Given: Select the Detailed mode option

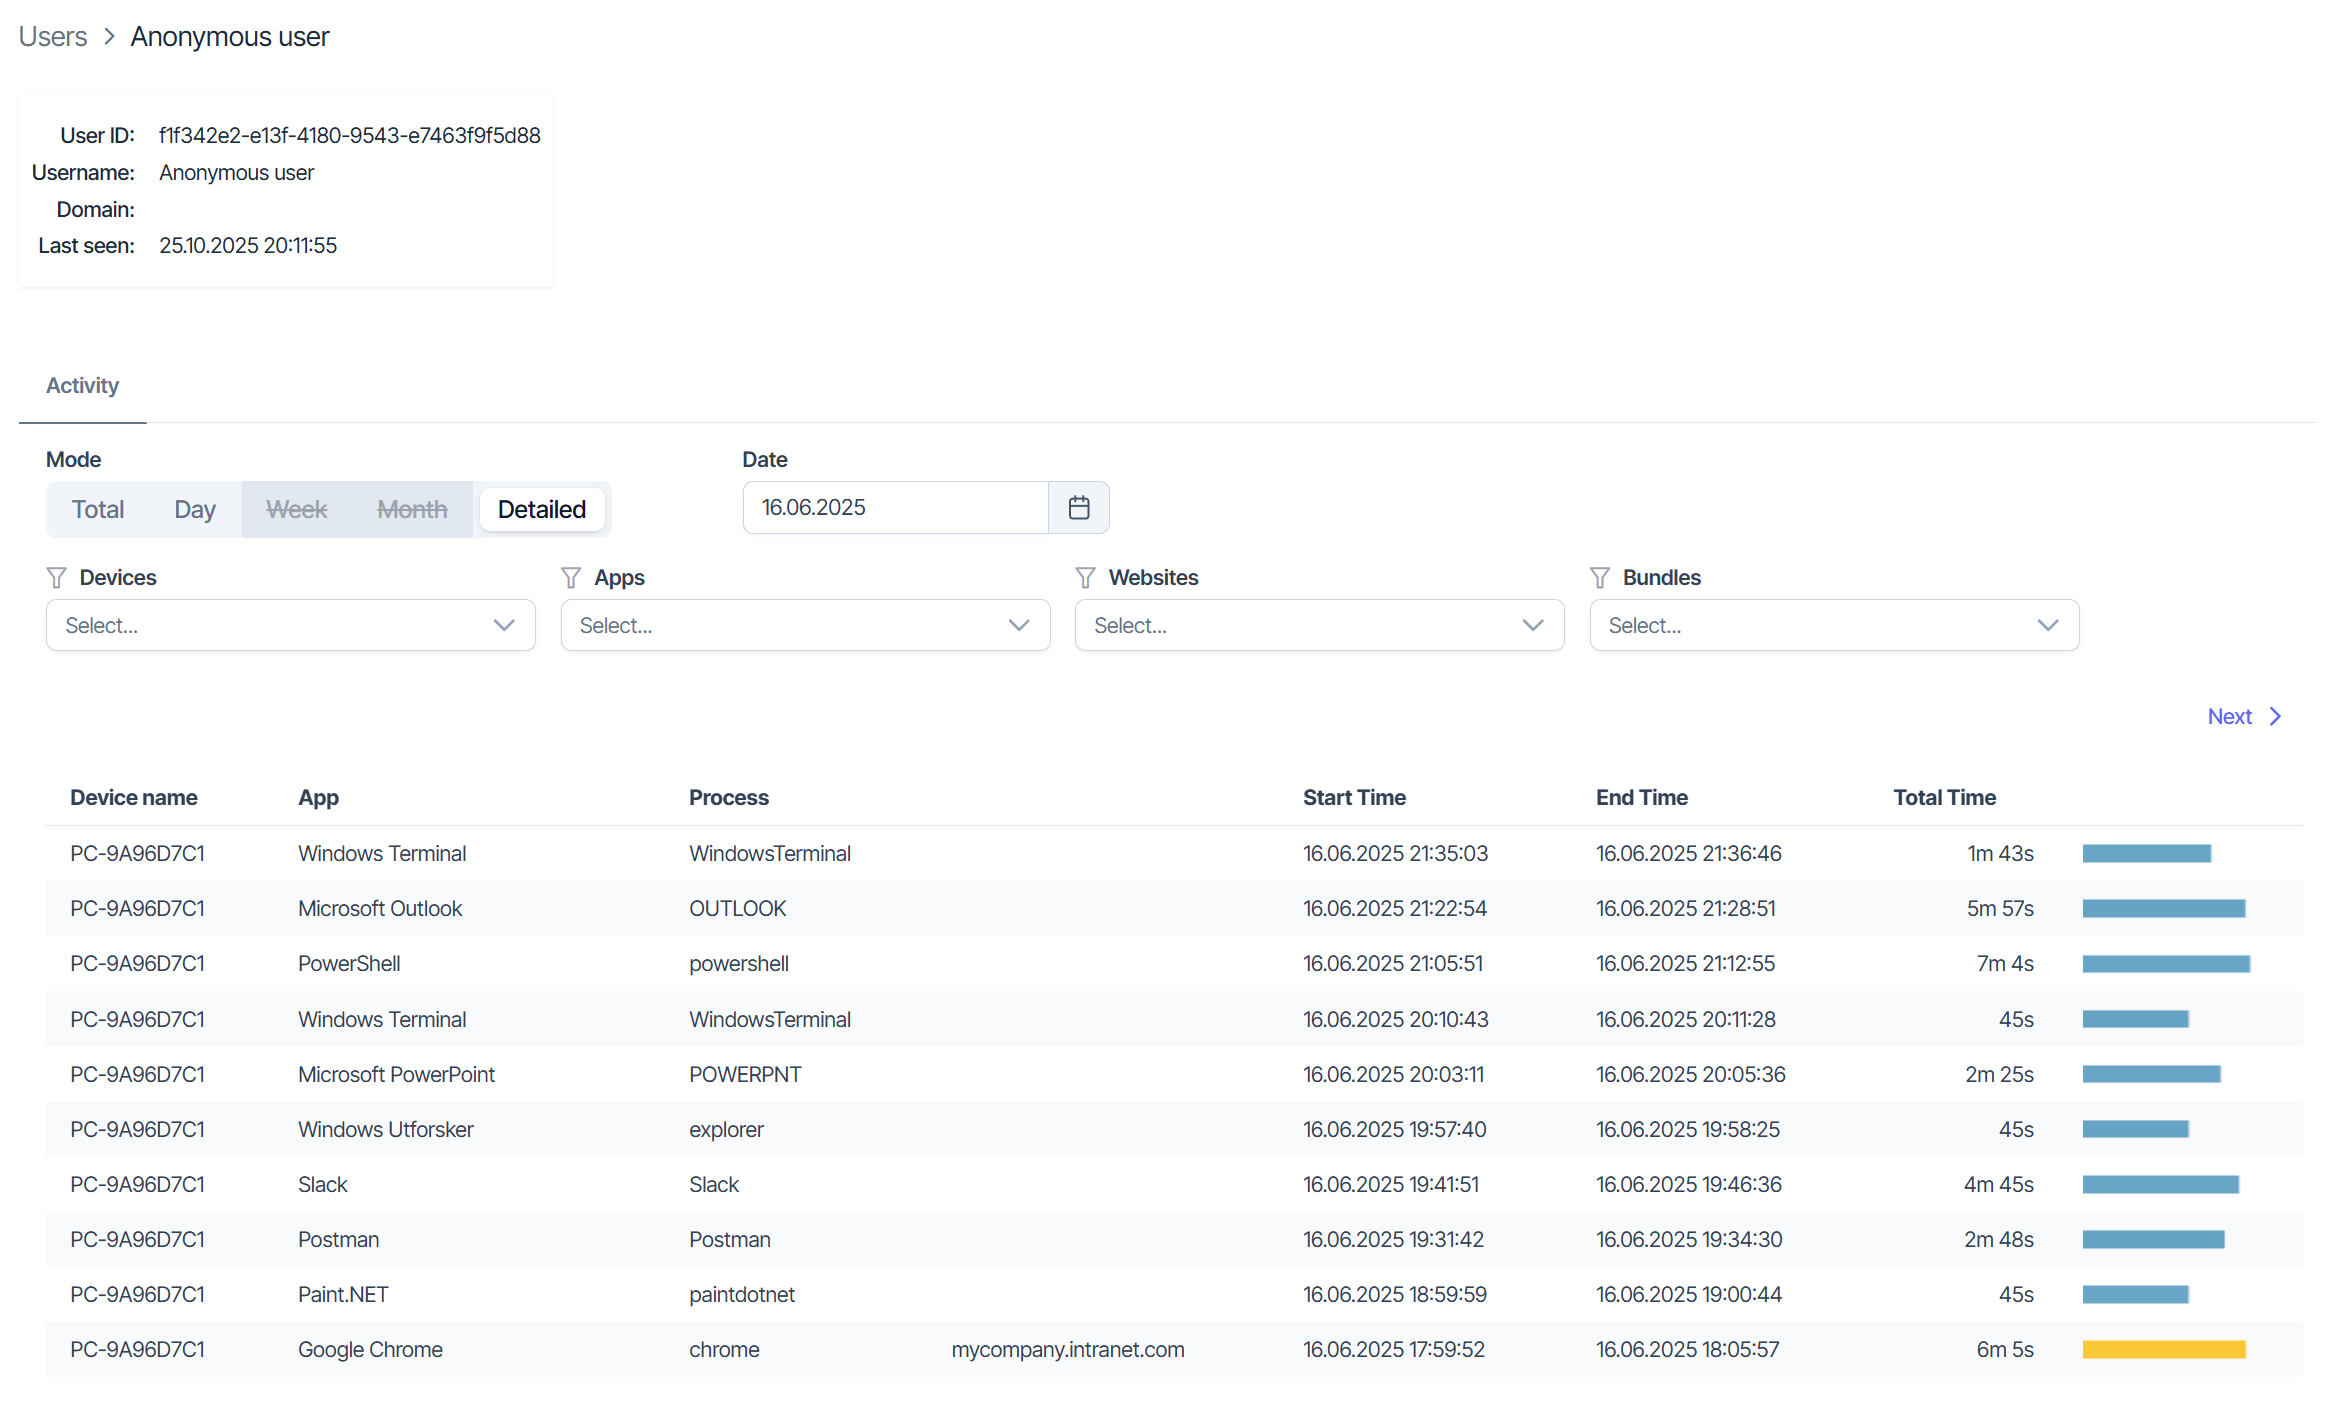Looking at the screenshot, I should [x=542, y=509].
